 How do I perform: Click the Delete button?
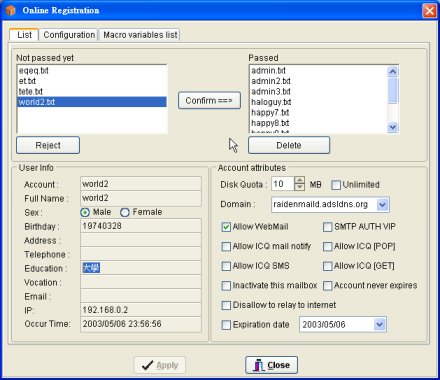tap(289, 145)
